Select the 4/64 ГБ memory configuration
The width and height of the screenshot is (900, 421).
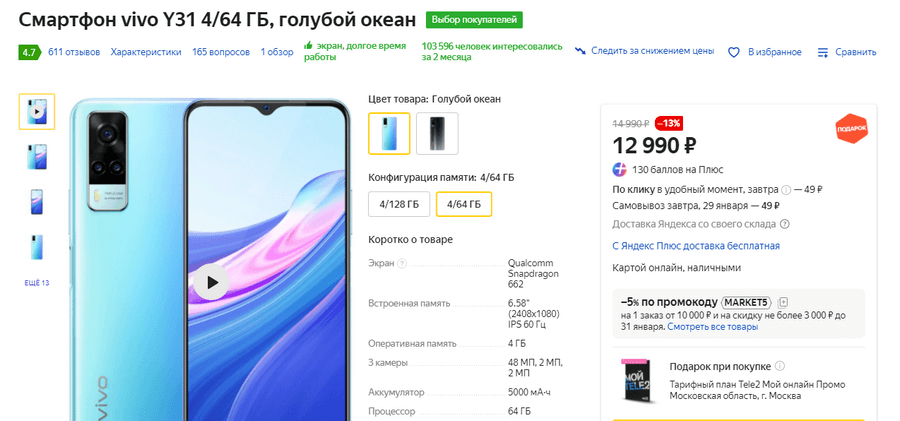464,205
